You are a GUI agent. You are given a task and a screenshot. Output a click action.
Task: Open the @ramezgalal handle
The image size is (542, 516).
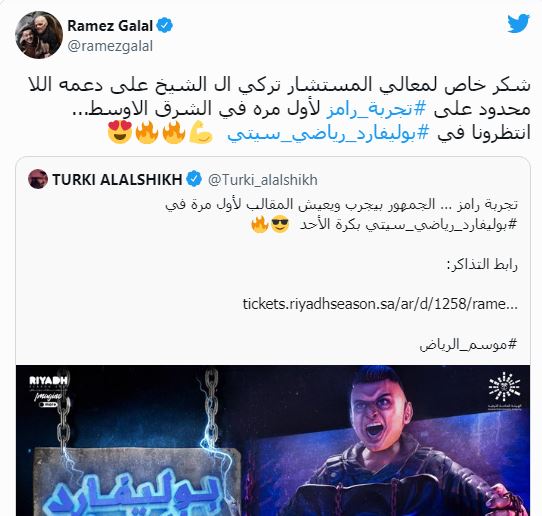[110, 46]
